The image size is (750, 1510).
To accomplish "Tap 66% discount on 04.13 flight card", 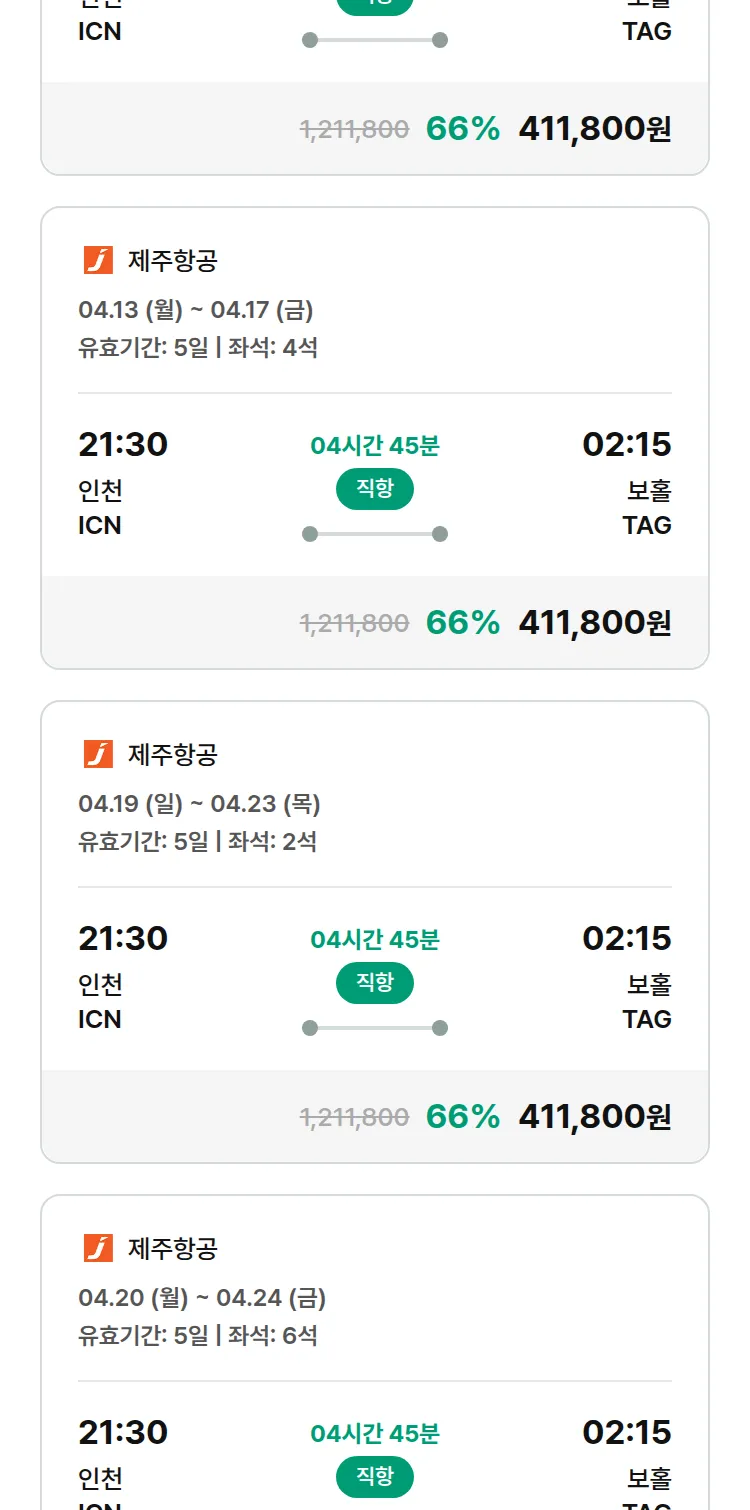I will click(463, 622).
